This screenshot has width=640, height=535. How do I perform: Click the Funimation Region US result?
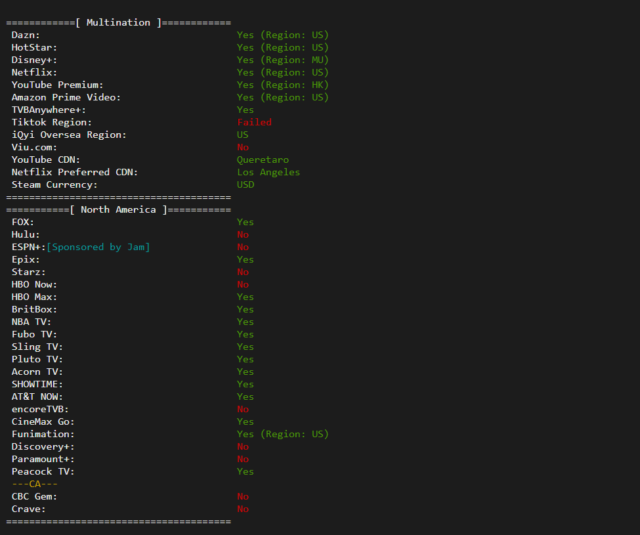coord(282,434)
